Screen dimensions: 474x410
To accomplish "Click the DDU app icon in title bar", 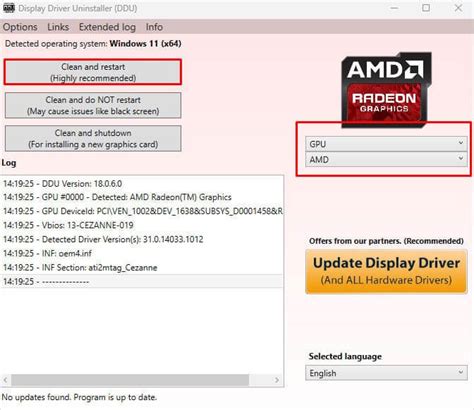I will [9, 8].
